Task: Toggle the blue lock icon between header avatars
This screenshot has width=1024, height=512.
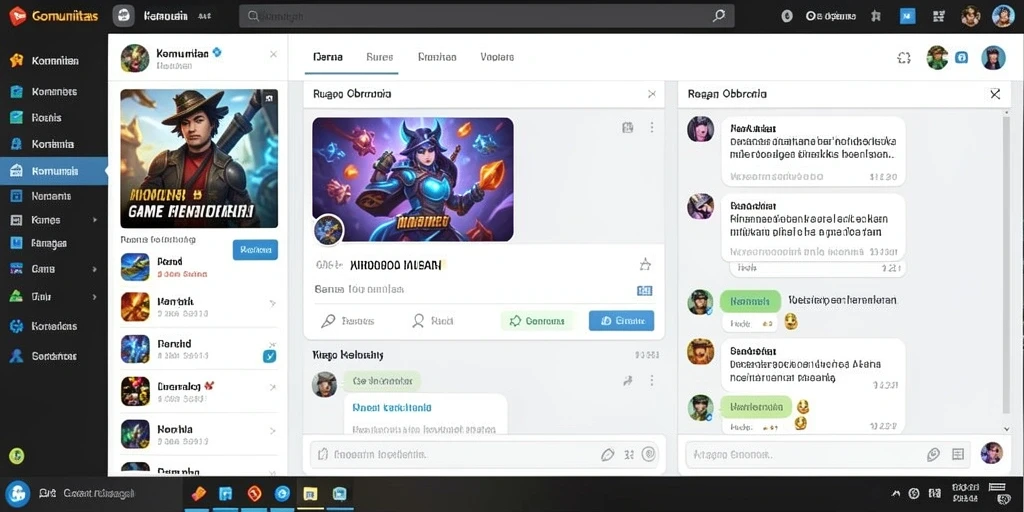Action: pyautogui.click(x=961, y=57)
